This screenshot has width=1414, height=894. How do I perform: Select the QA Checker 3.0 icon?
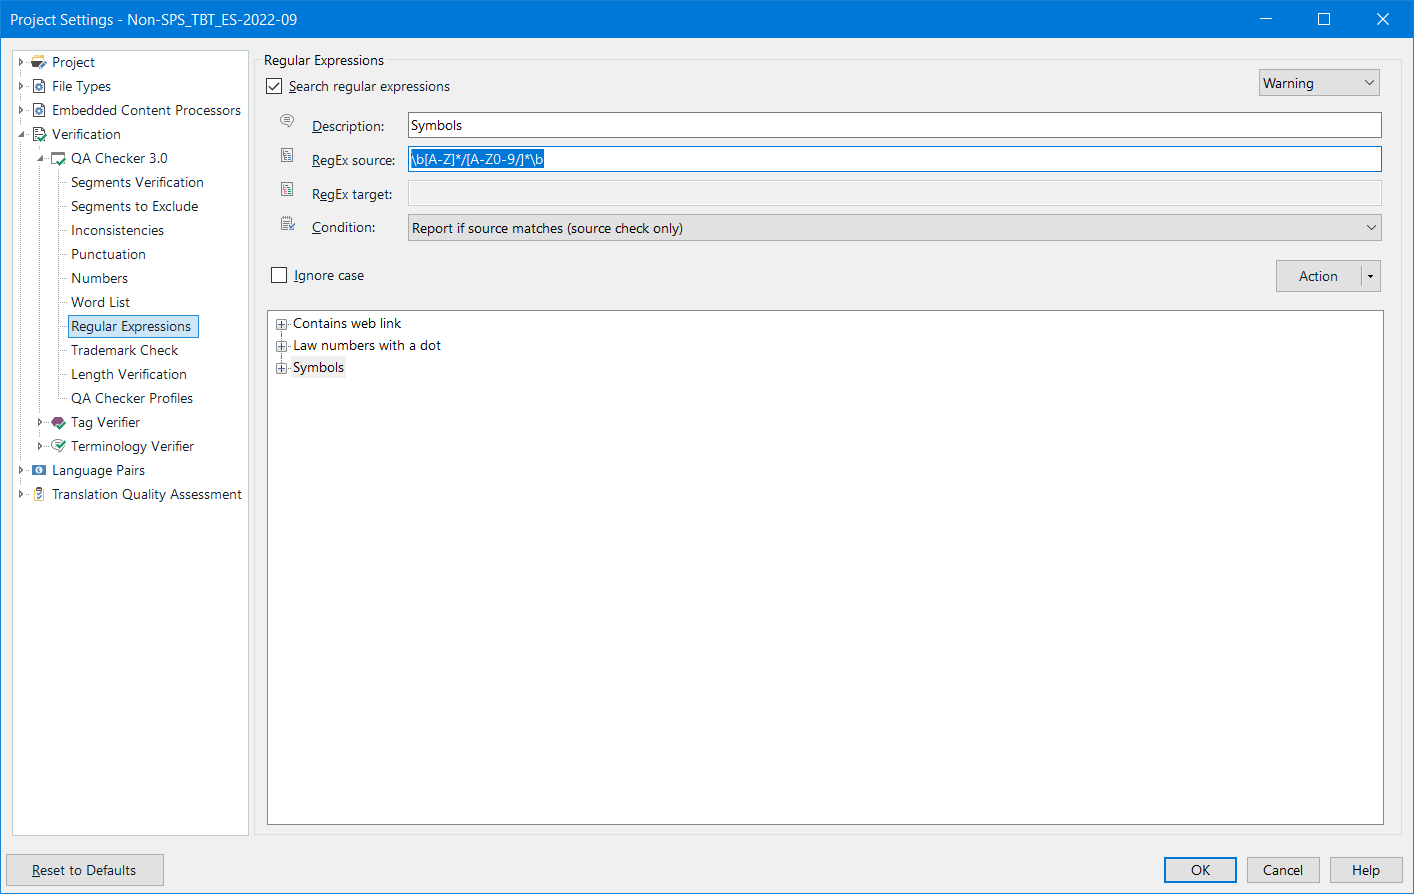(x=57, y=158)
